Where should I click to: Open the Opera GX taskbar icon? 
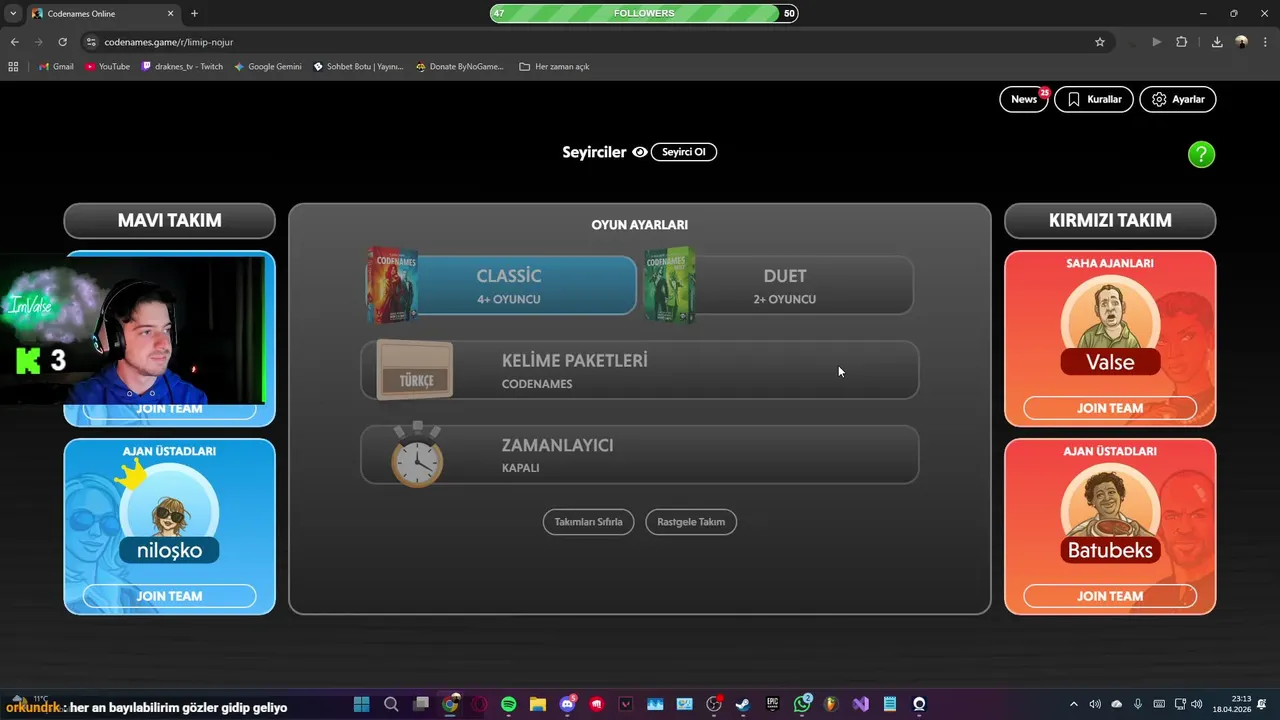coord(479,704)
